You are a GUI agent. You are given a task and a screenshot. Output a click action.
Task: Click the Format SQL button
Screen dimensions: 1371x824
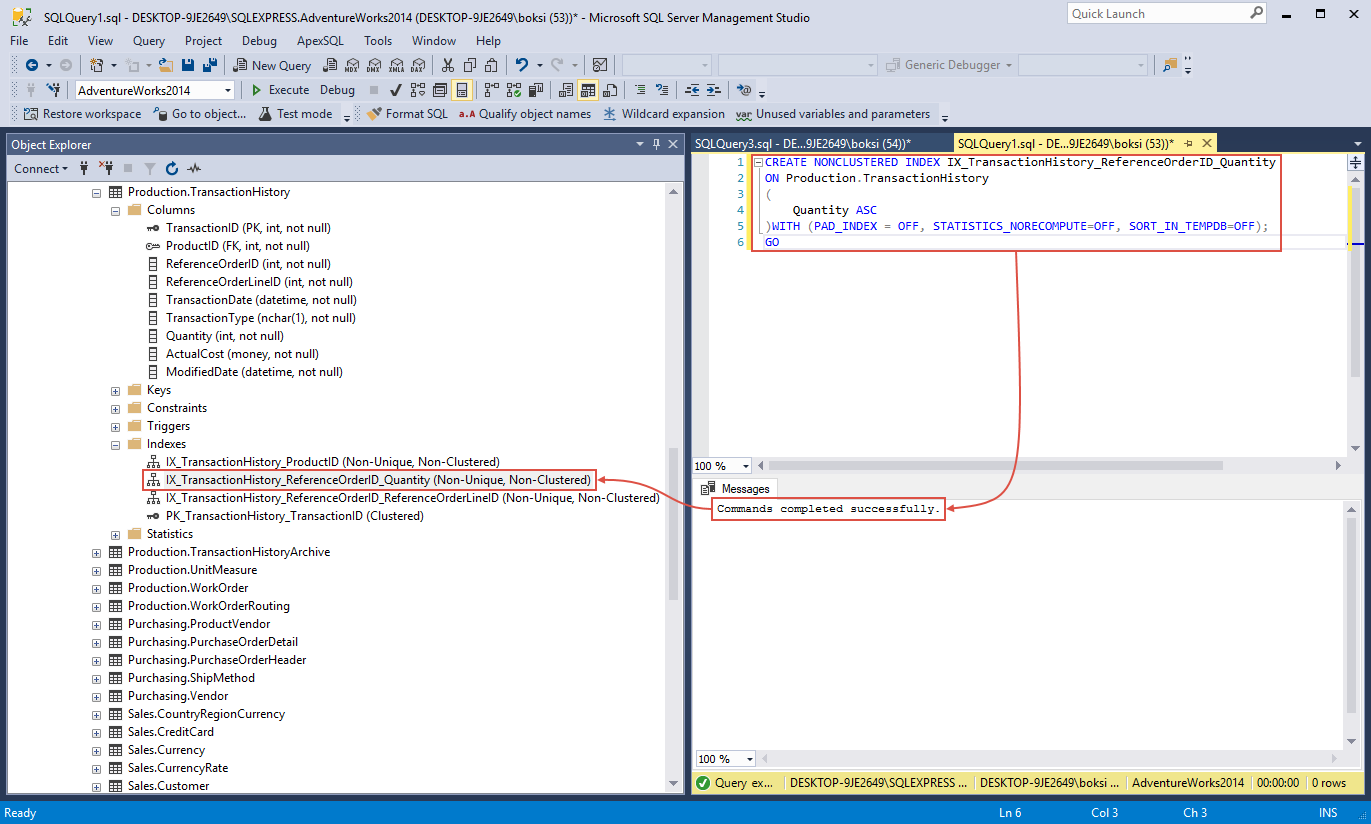pyautogui.click(x=407, y=114)
